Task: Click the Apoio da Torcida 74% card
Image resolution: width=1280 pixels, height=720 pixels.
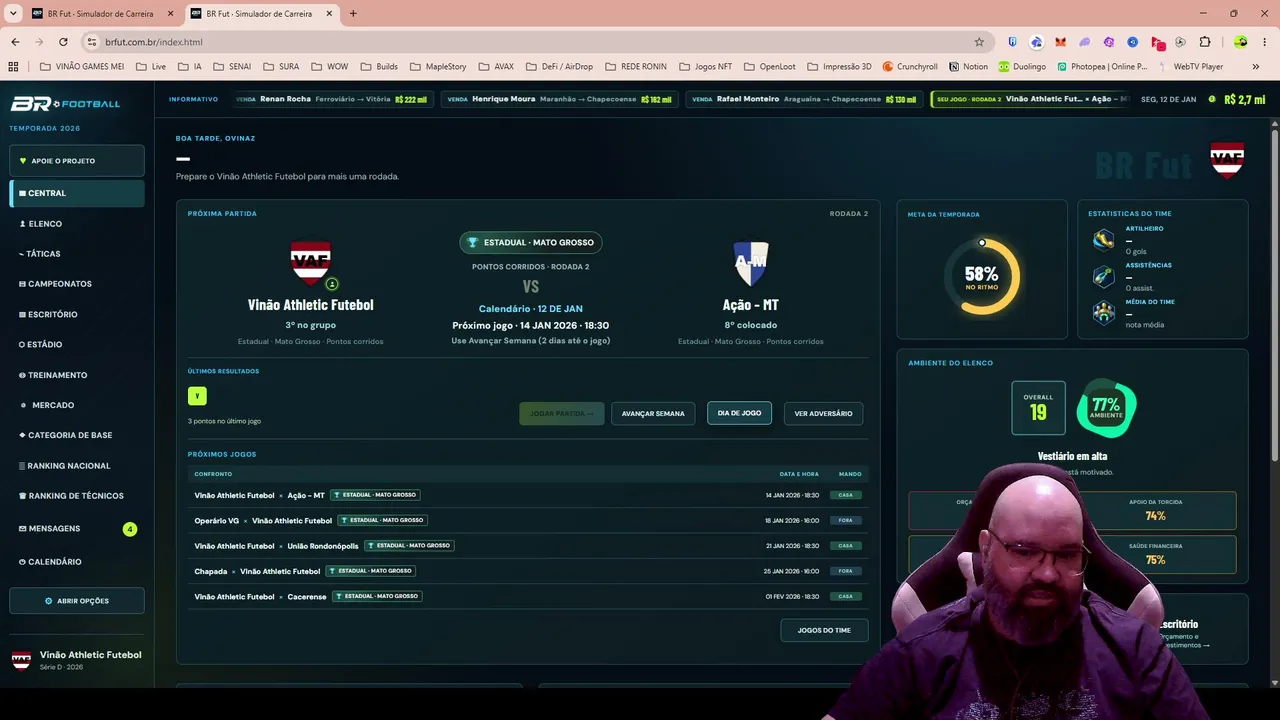Action: (x=1155, y=511)
